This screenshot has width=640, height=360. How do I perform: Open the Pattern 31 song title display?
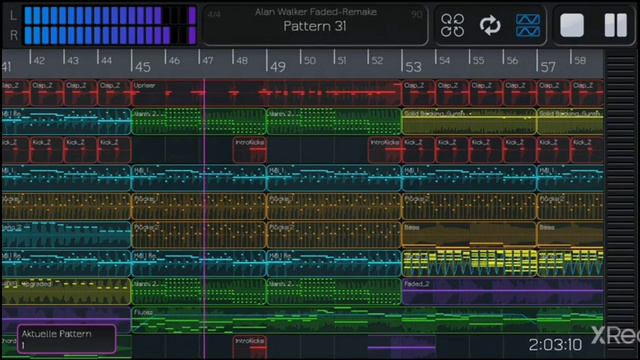click(315, 26)
